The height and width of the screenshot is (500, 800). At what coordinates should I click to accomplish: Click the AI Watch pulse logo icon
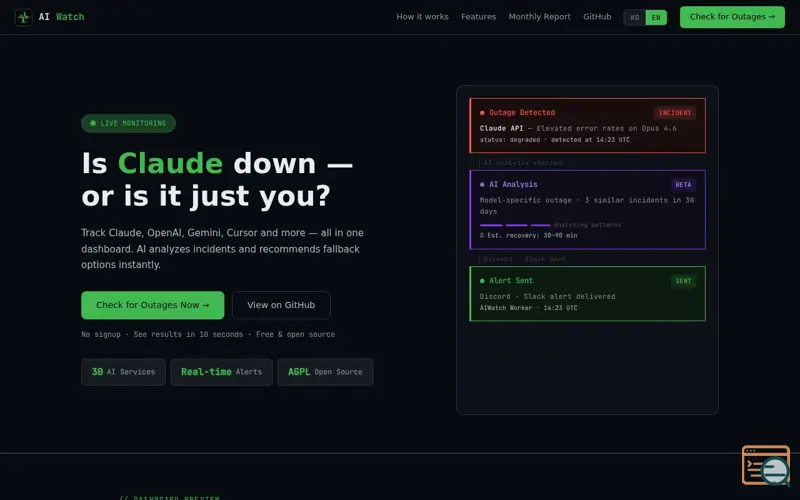pyautogui.click(x=23, y=17)
